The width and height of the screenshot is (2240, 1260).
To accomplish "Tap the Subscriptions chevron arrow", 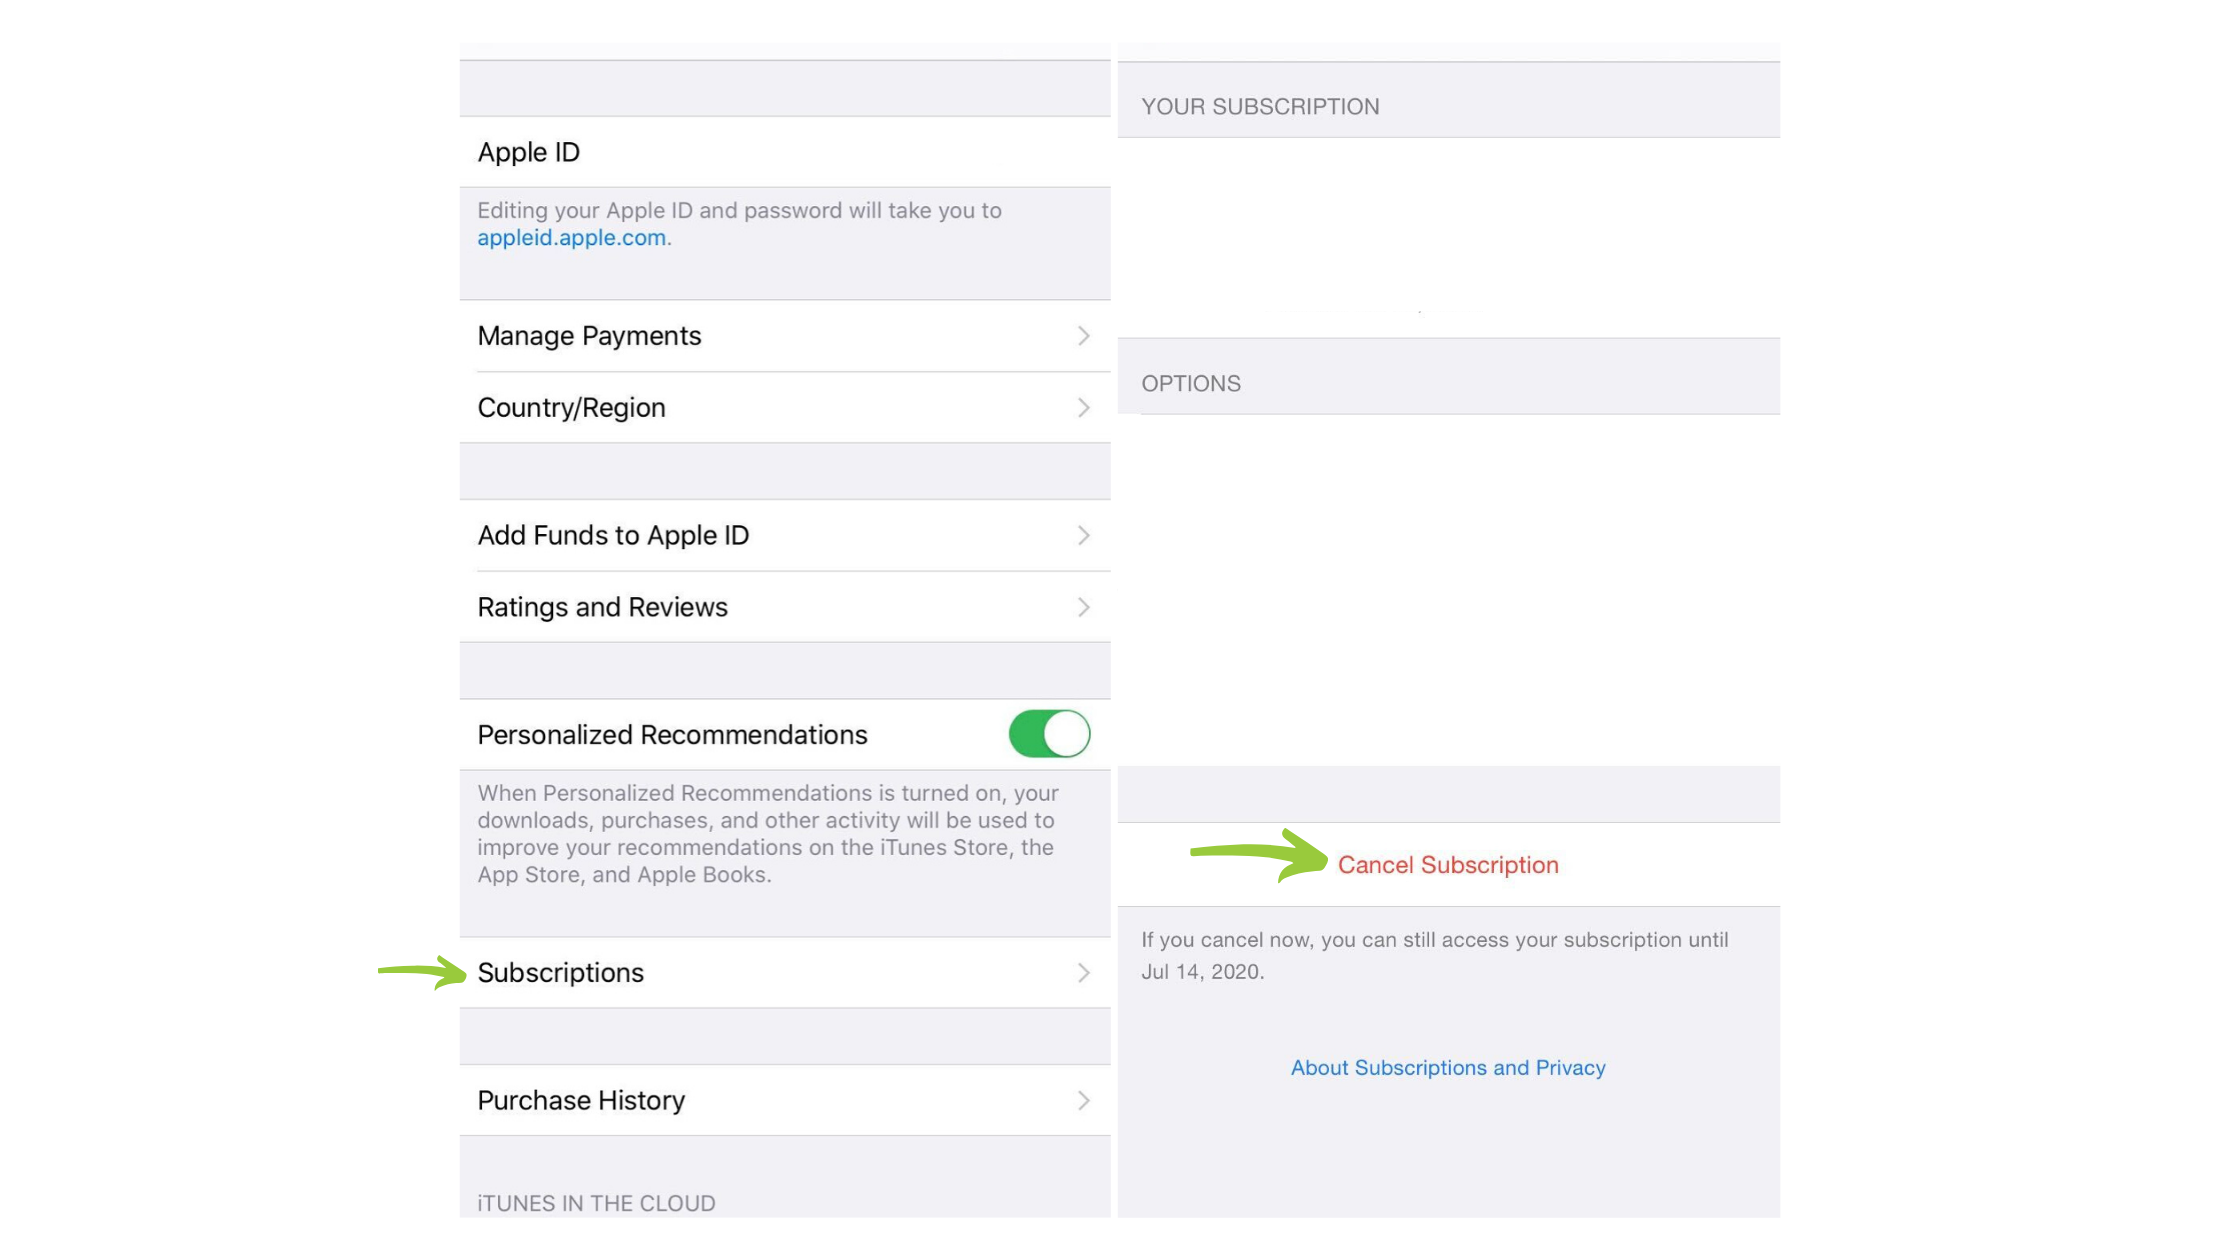I will [1084, 973].
